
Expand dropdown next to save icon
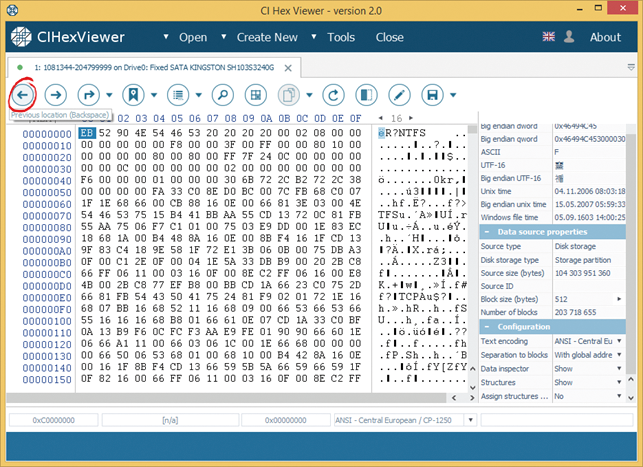[x=453, y=95]
